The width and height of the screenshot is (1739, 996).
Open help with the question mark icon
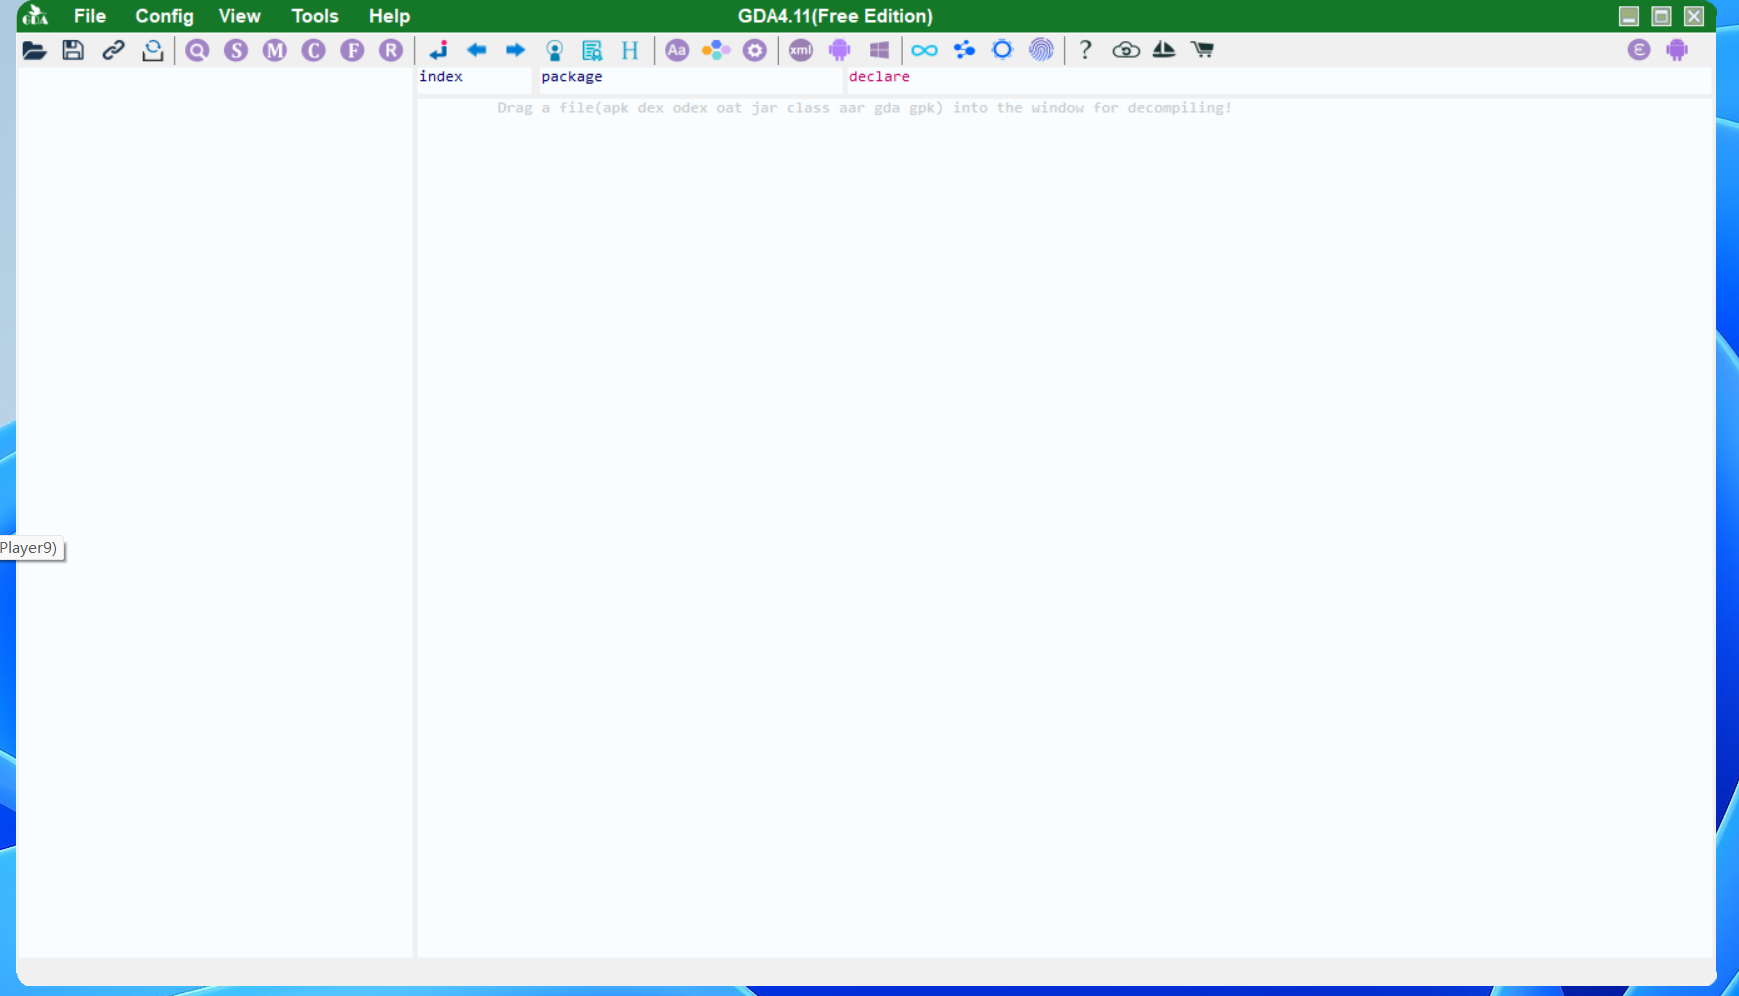point(1086,50)
